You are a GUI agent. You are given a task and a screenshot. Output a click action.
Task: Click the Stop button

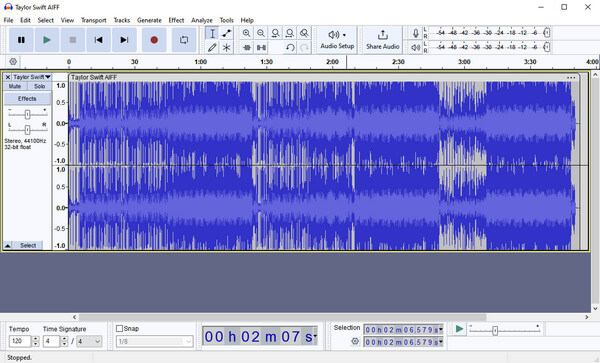coord(73,40)
